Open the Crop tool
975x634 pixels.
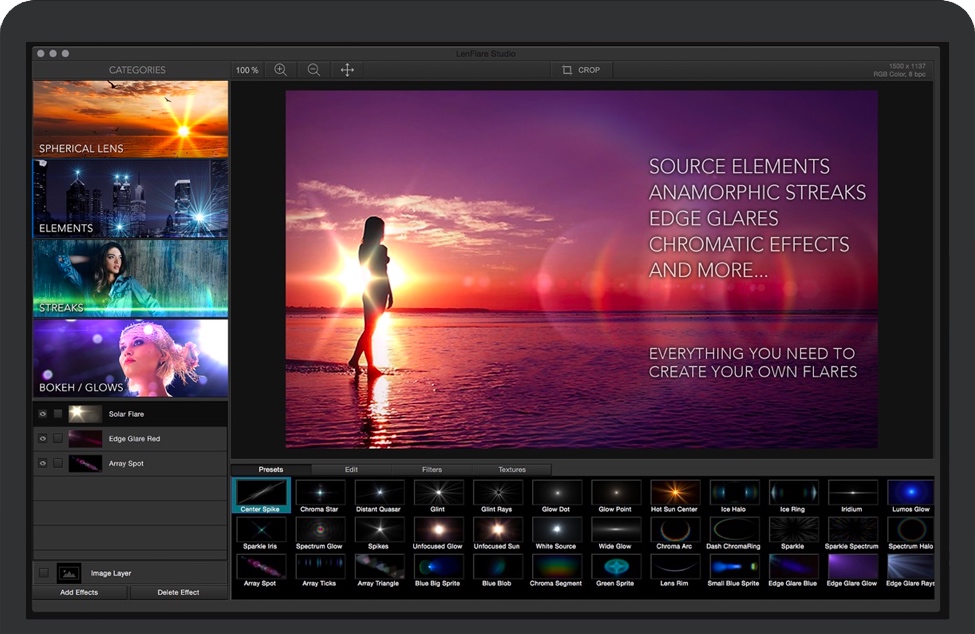pos(581,70)
